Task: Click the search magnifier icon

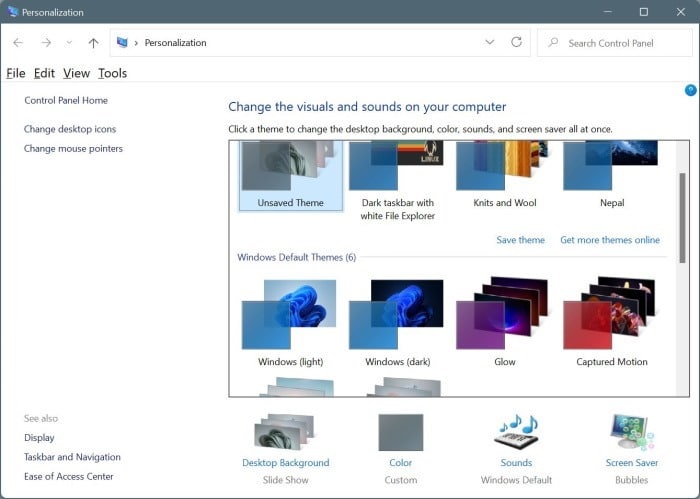Action: tap(553, 42)
